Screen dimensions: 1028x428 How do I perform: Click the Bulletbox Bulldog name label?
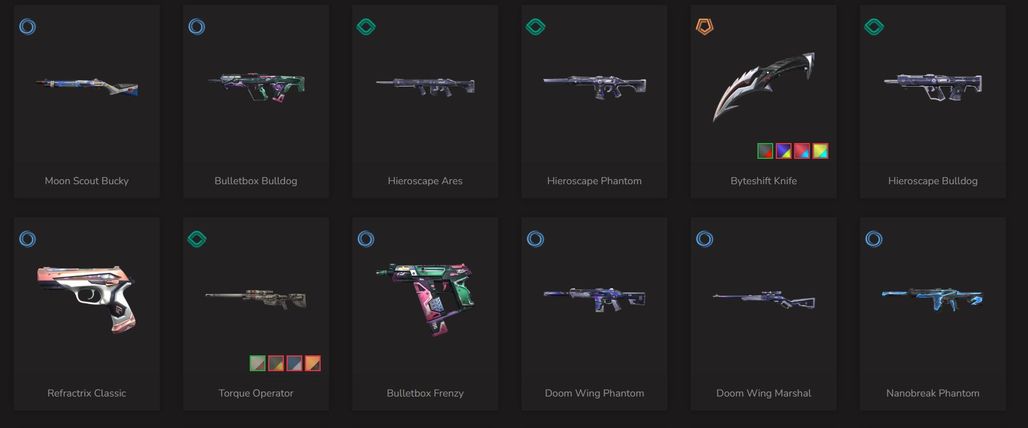[x=256, y=181]
